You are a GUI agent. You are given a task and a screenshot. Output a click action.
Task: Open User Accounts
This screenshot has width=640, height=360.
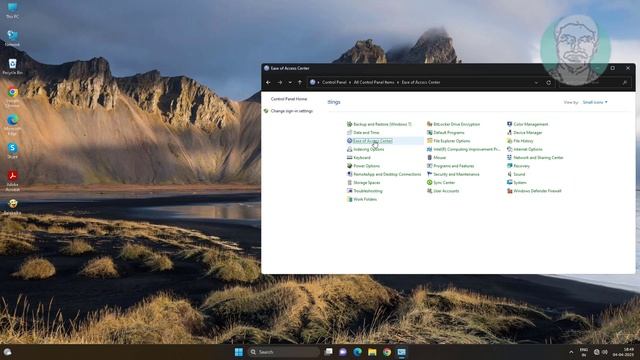coord(443,191)
